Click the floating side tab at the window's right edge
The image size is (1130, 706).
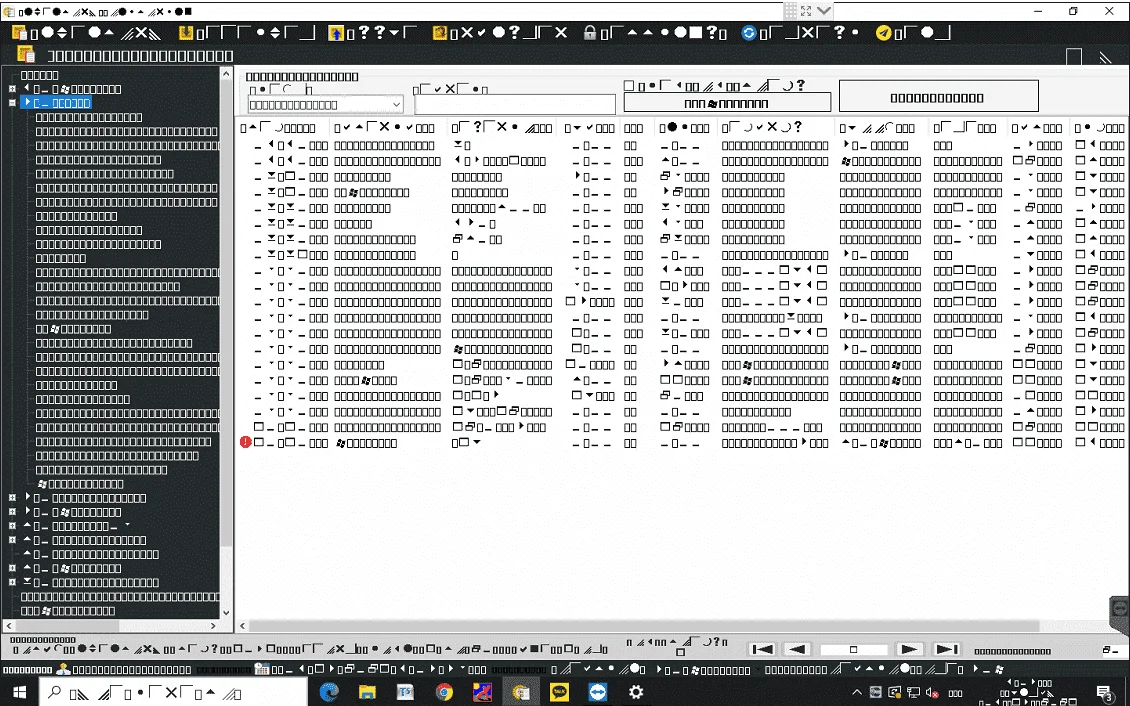pyautogui.click(x=1119, y=616)
